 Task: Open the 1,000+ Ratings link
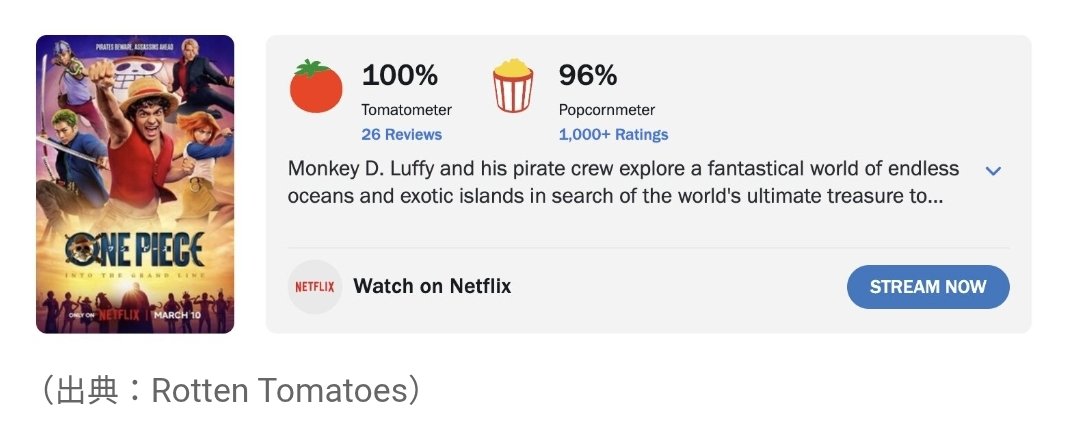613,134
